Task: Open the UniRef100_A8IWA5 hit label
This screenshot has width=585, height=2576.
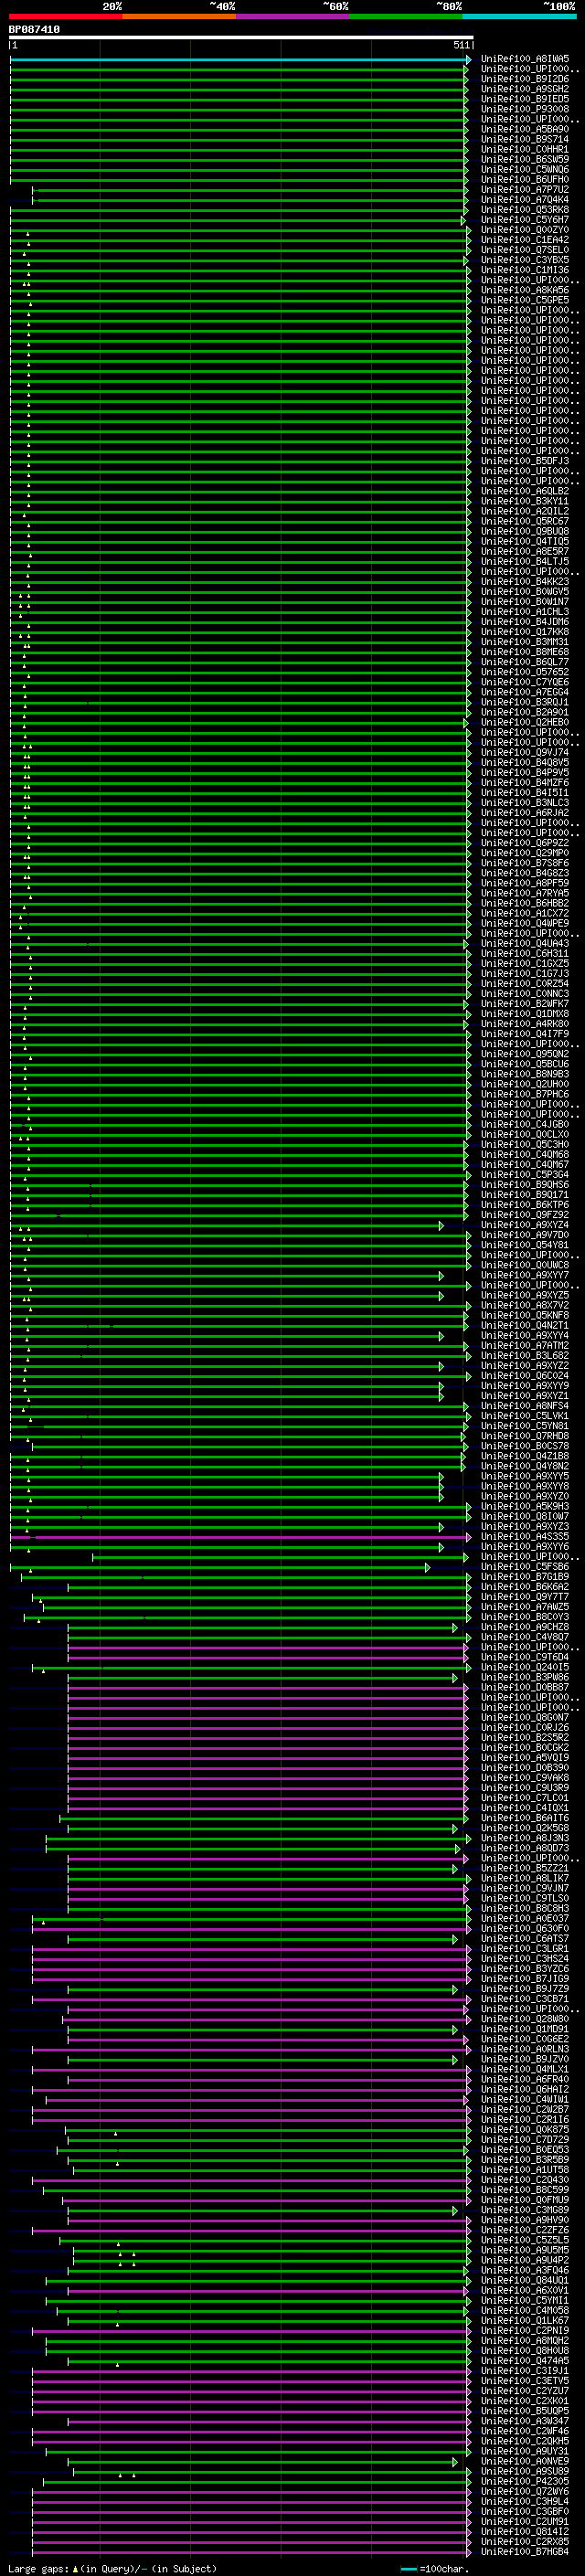Action: 525,59
